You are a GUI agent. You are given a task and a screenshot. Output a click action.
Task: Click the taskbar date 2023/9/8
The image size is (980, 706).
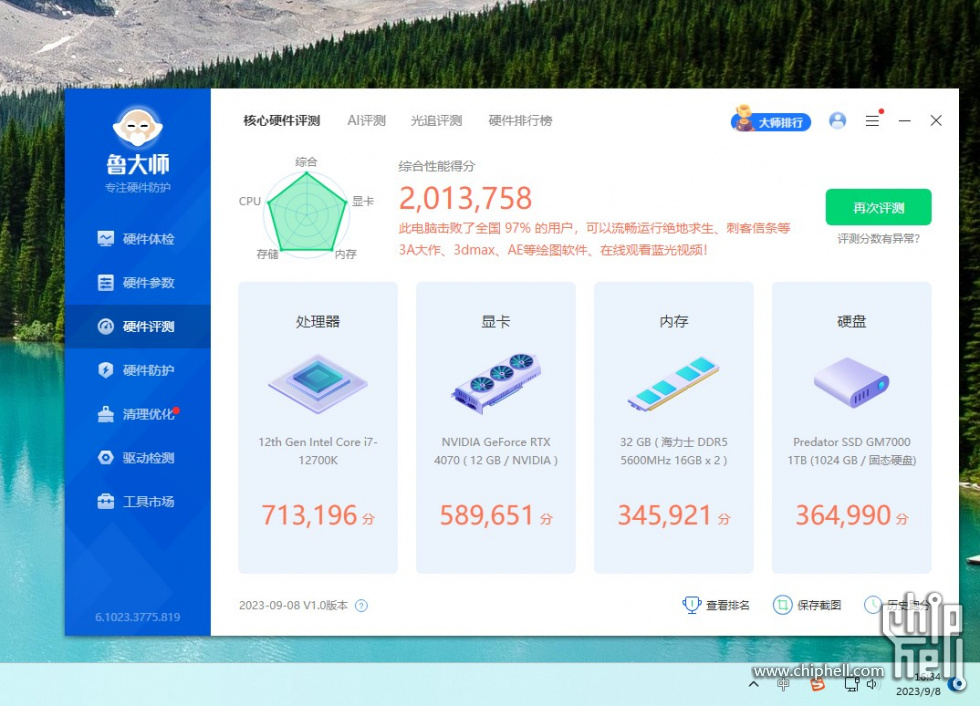(x=918, y=692)
